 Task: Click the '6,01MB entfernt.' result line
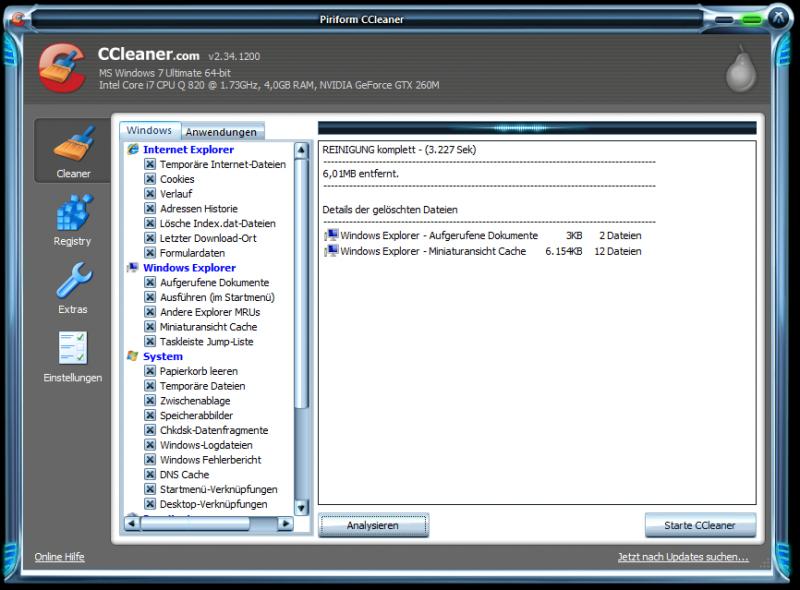coord(361,174)
